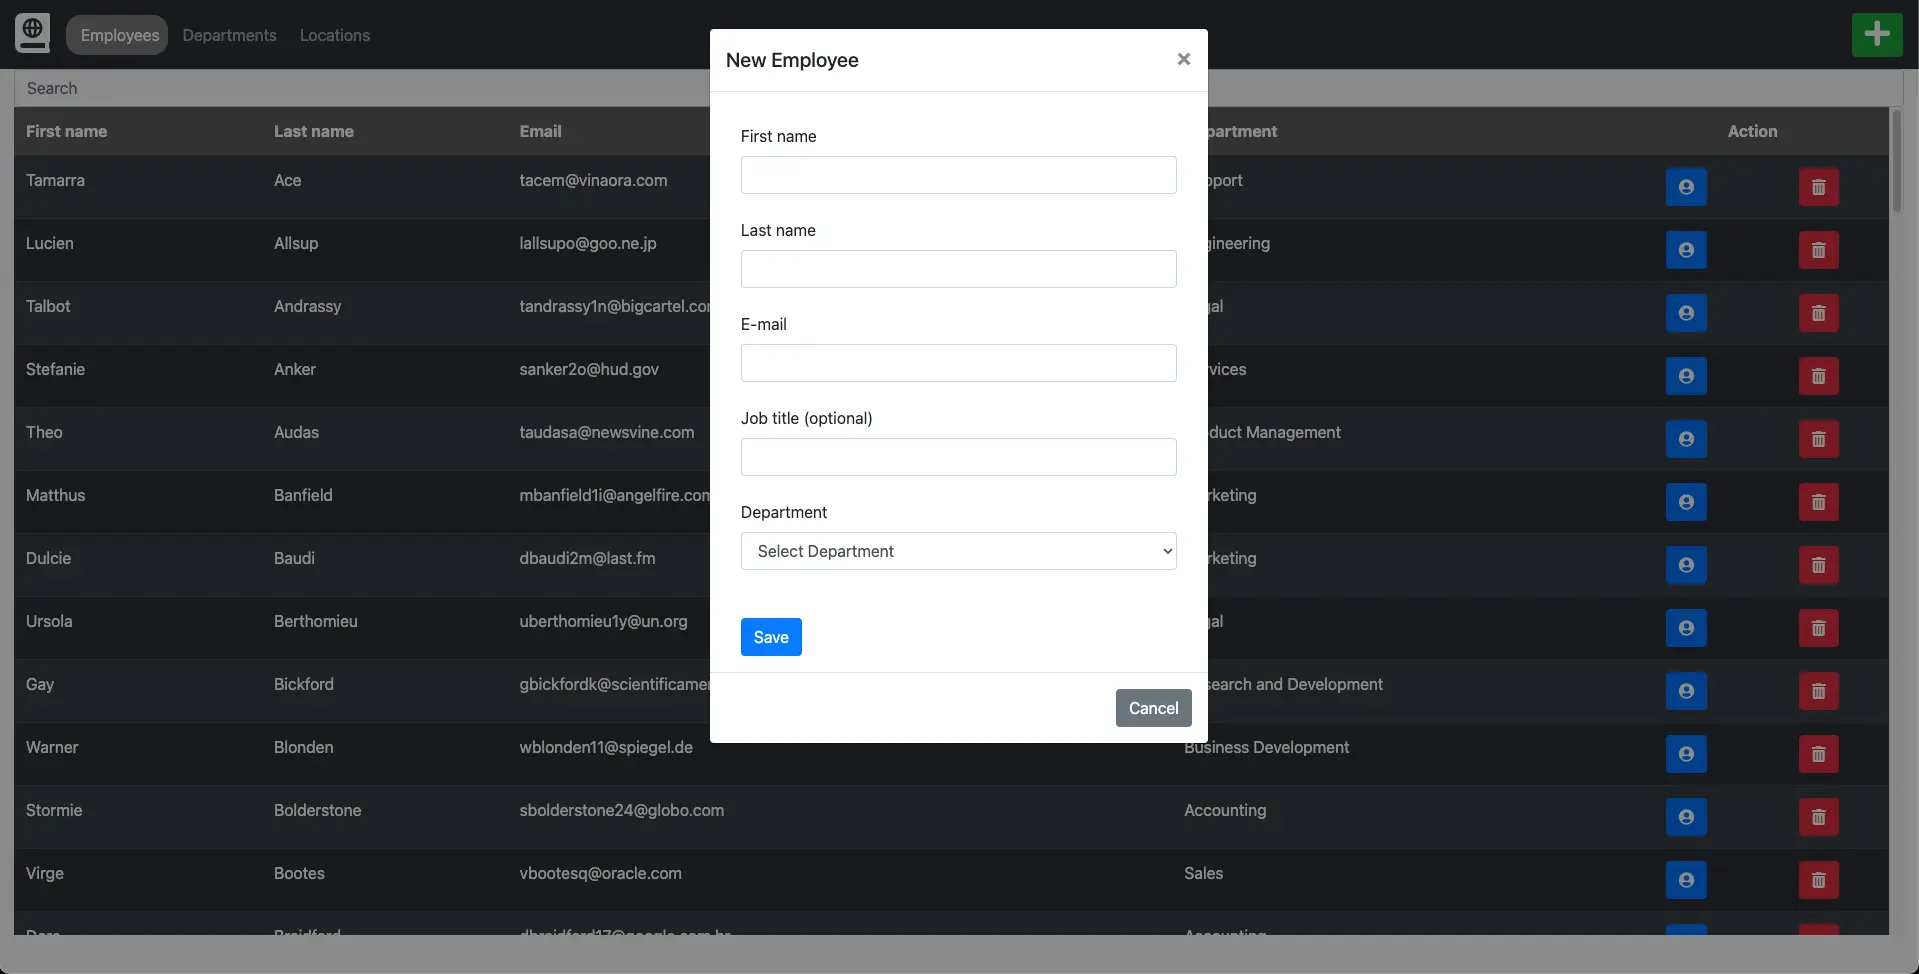
Task: Open profile icon for Tamarra Ace
Action: [1685, 187]
